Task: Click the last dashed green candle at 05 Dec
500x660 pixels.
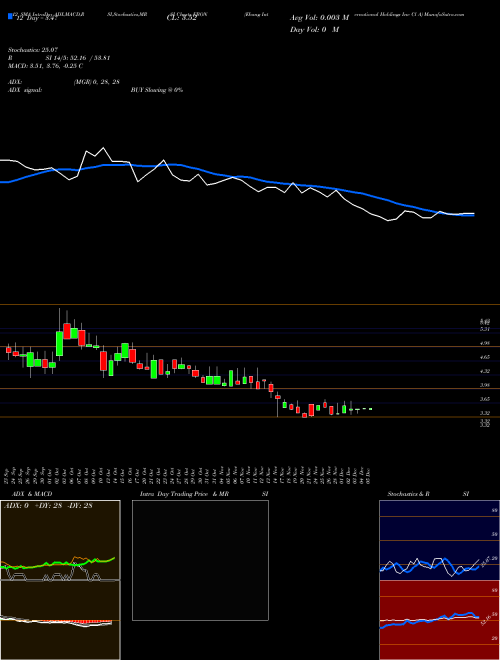Action: coord(370,409)
